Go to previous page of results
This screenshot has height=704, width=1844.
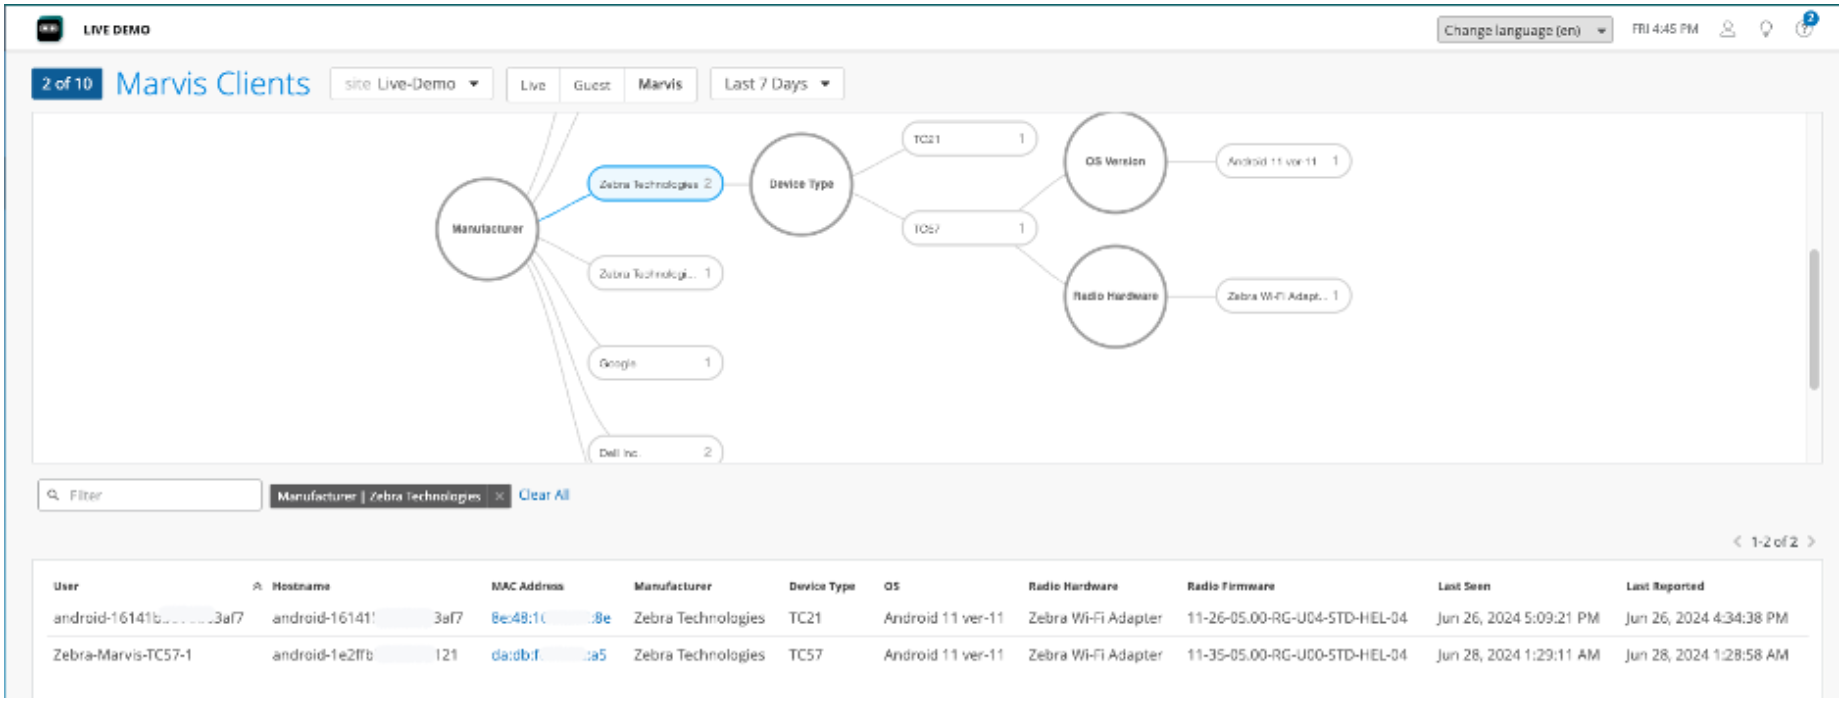tap(1737, 542)
